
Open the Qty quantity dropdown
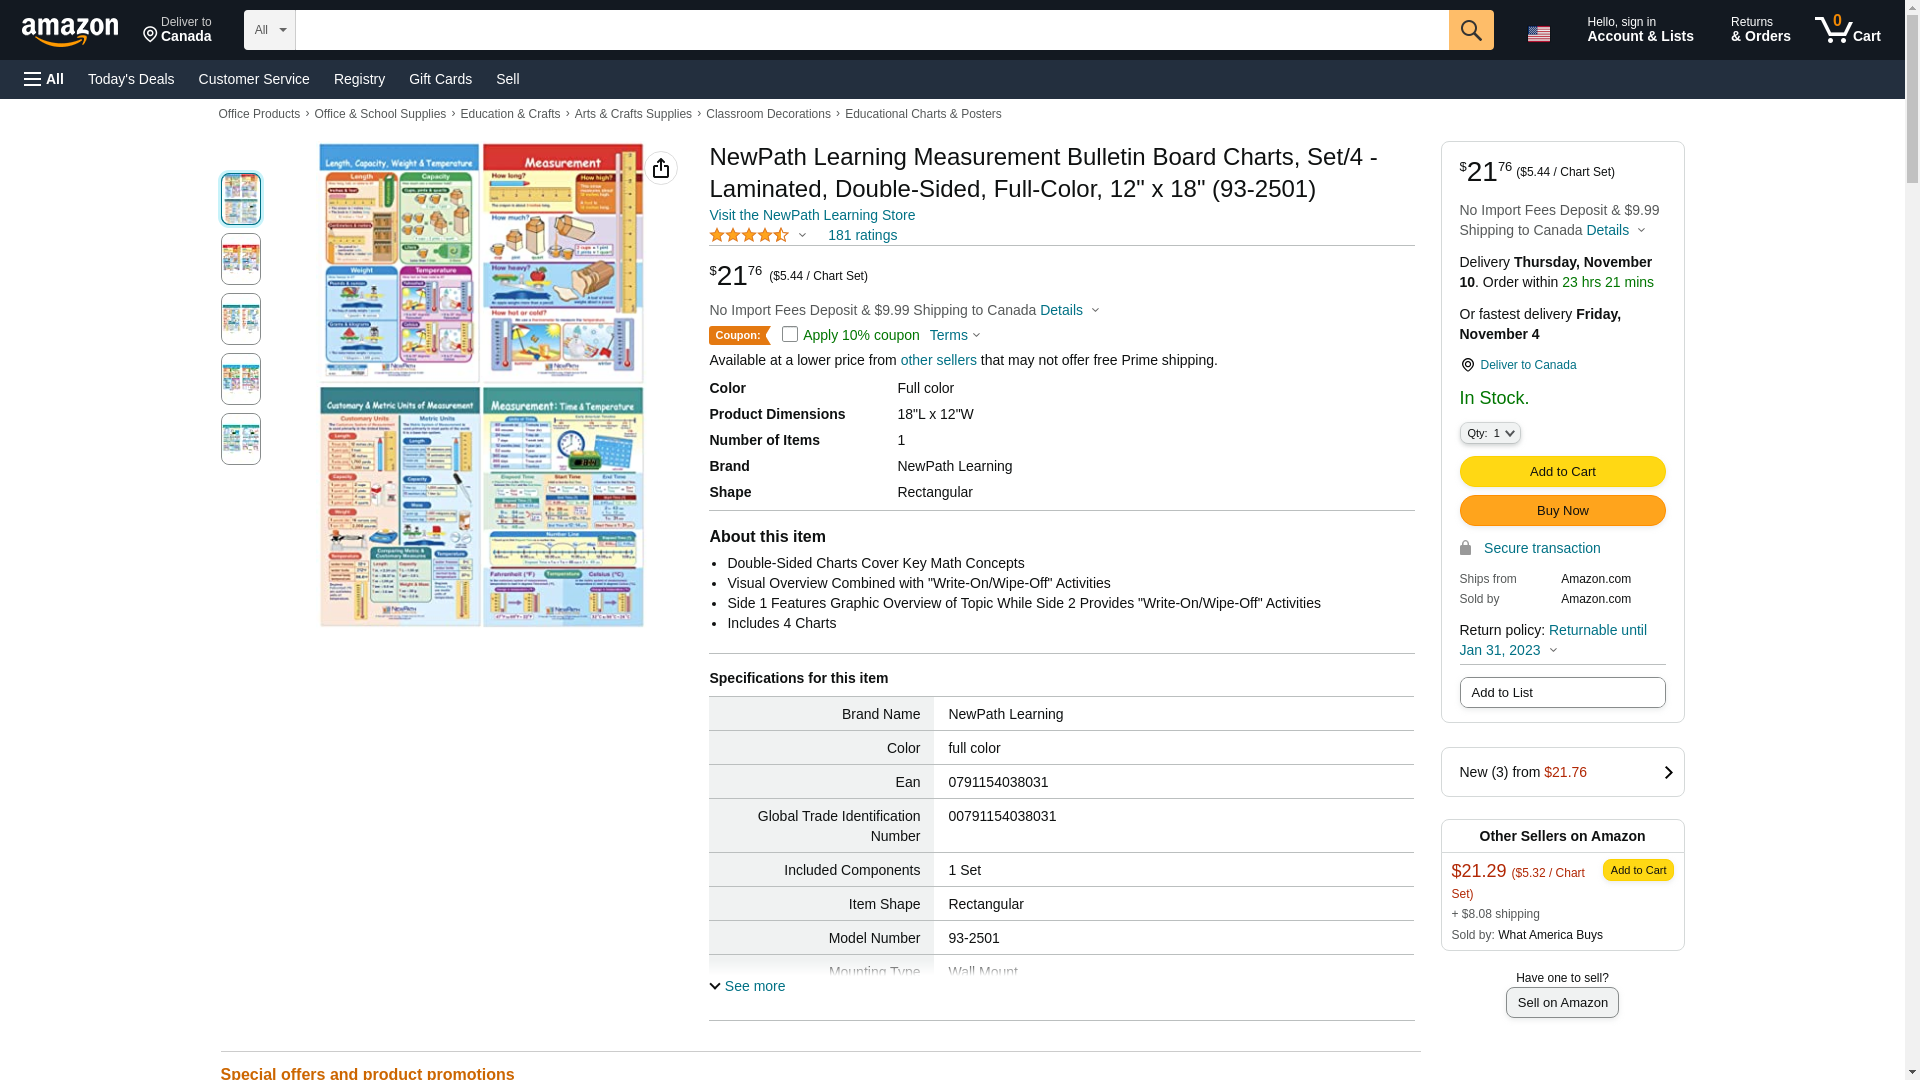click(x=1489, y=433)
